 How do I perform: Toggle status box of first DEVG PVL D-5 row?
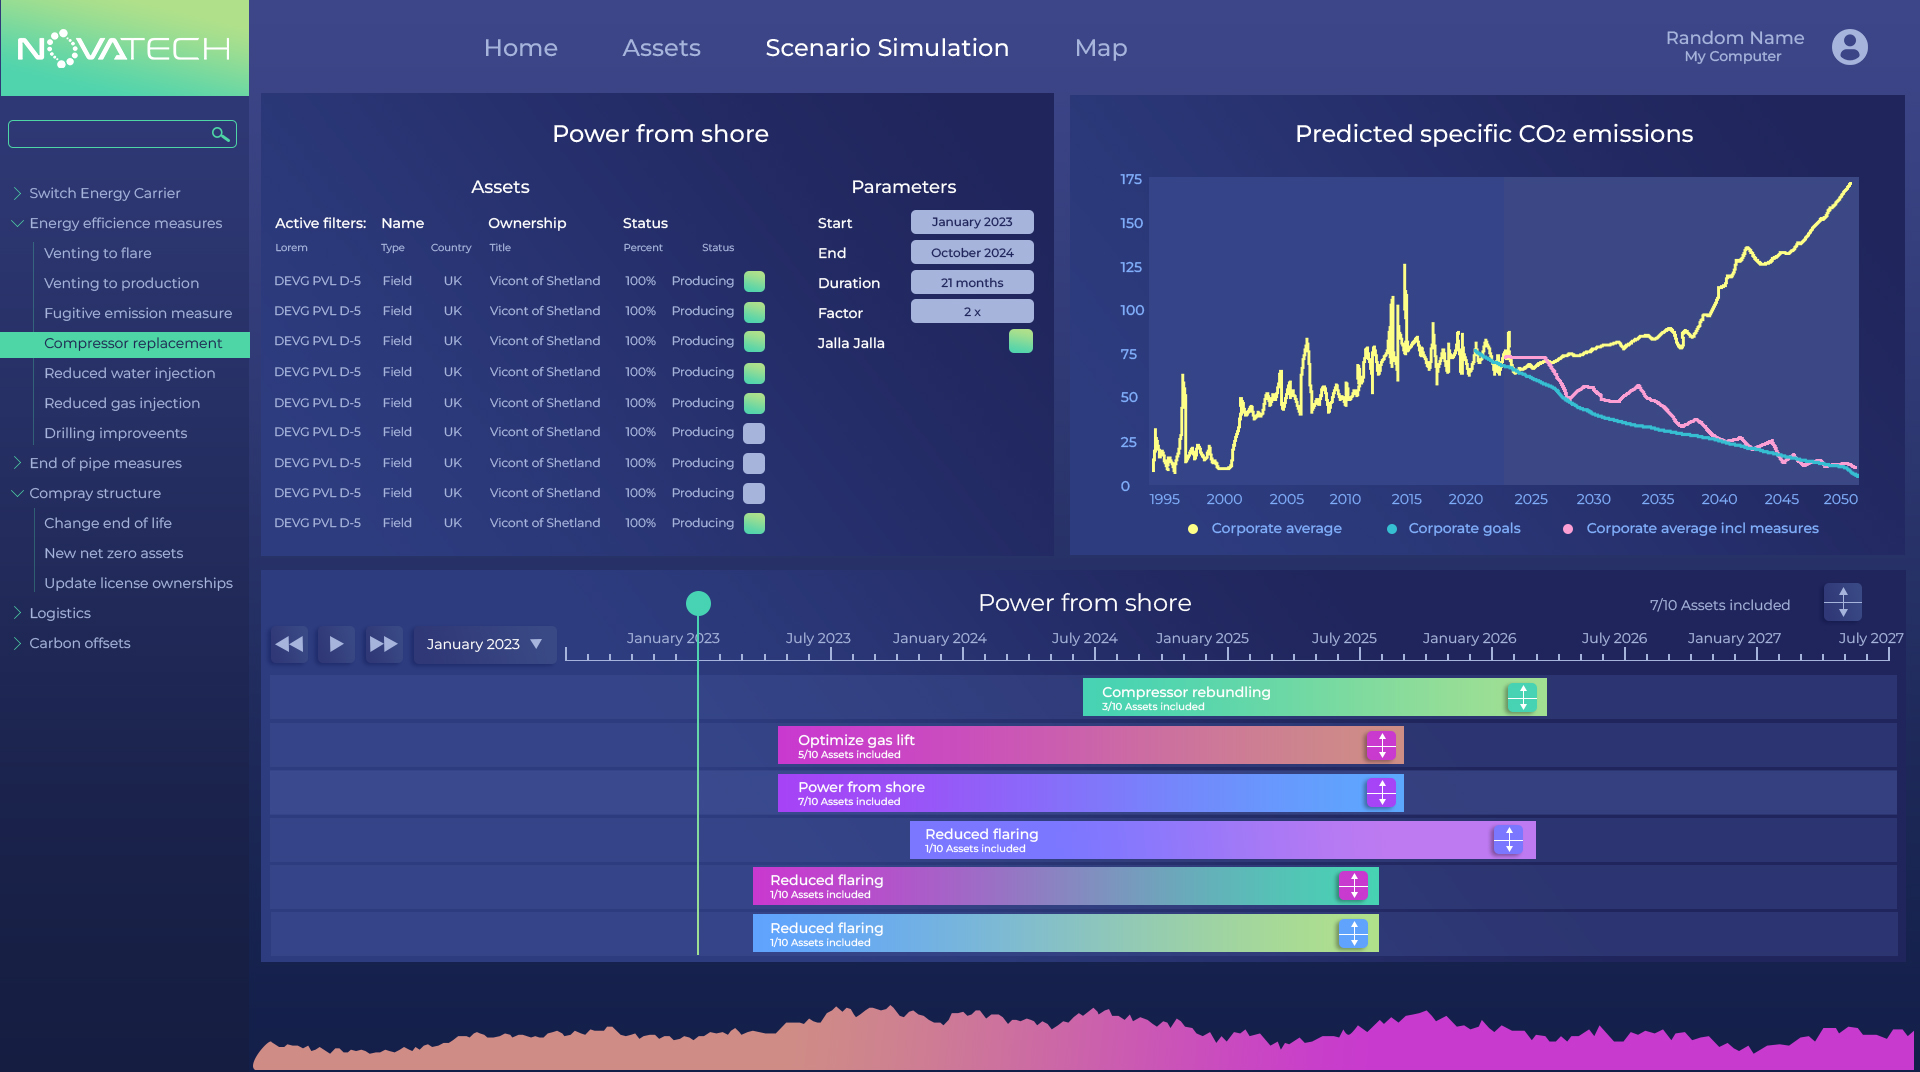click(755, 281)
